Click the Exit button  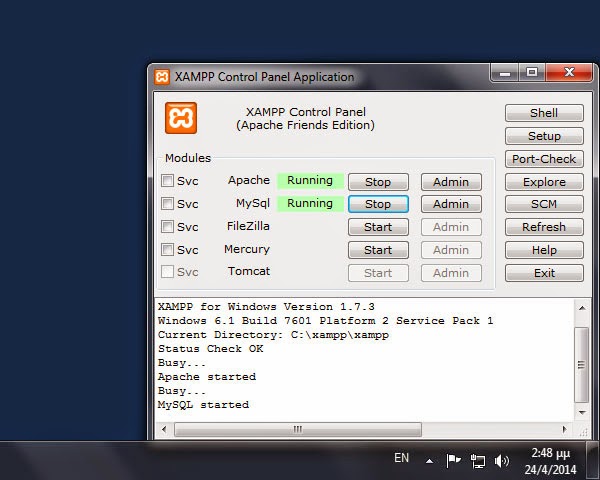pyautogui.click(x=544, y=273)
